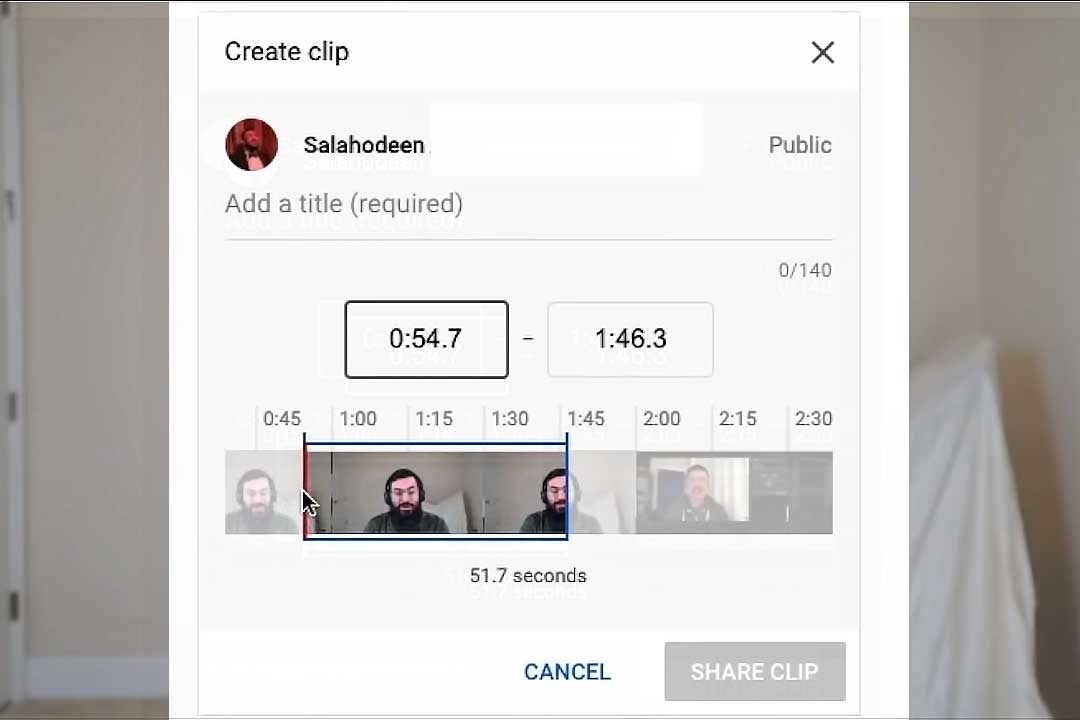Image resolution: width=1080 pixels, height=720 pixels.
Task: Close the Create clip dialog
Action: tap(822, 52)
